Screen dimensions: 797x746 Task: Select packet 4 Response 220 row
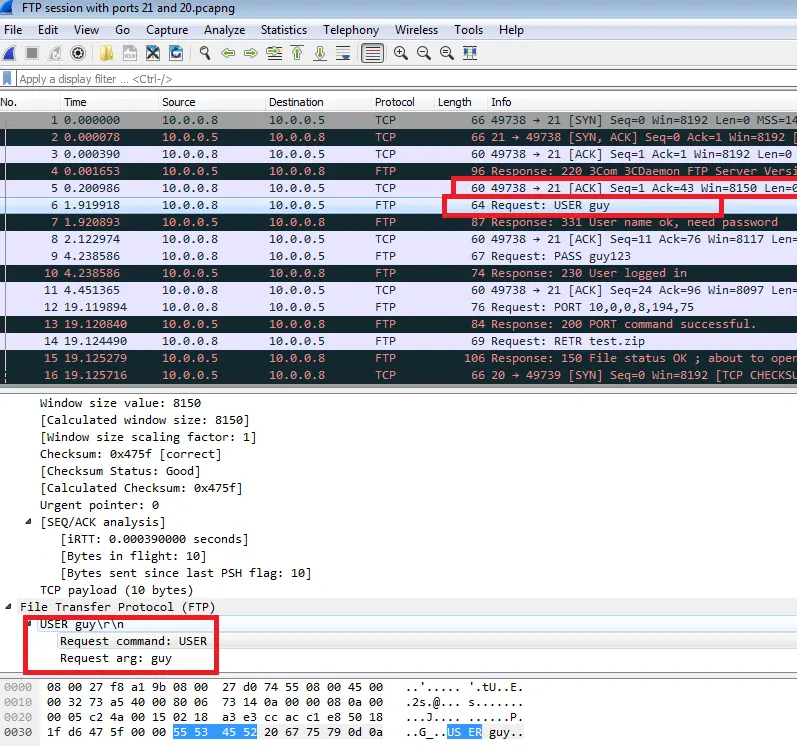(x=398, y=171)
